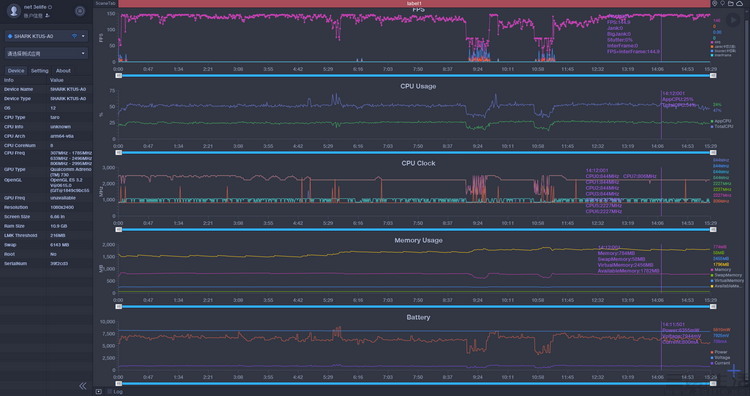Screen dimensions: 750x396
Task: Select the Ram Size row
Action: 46,226
